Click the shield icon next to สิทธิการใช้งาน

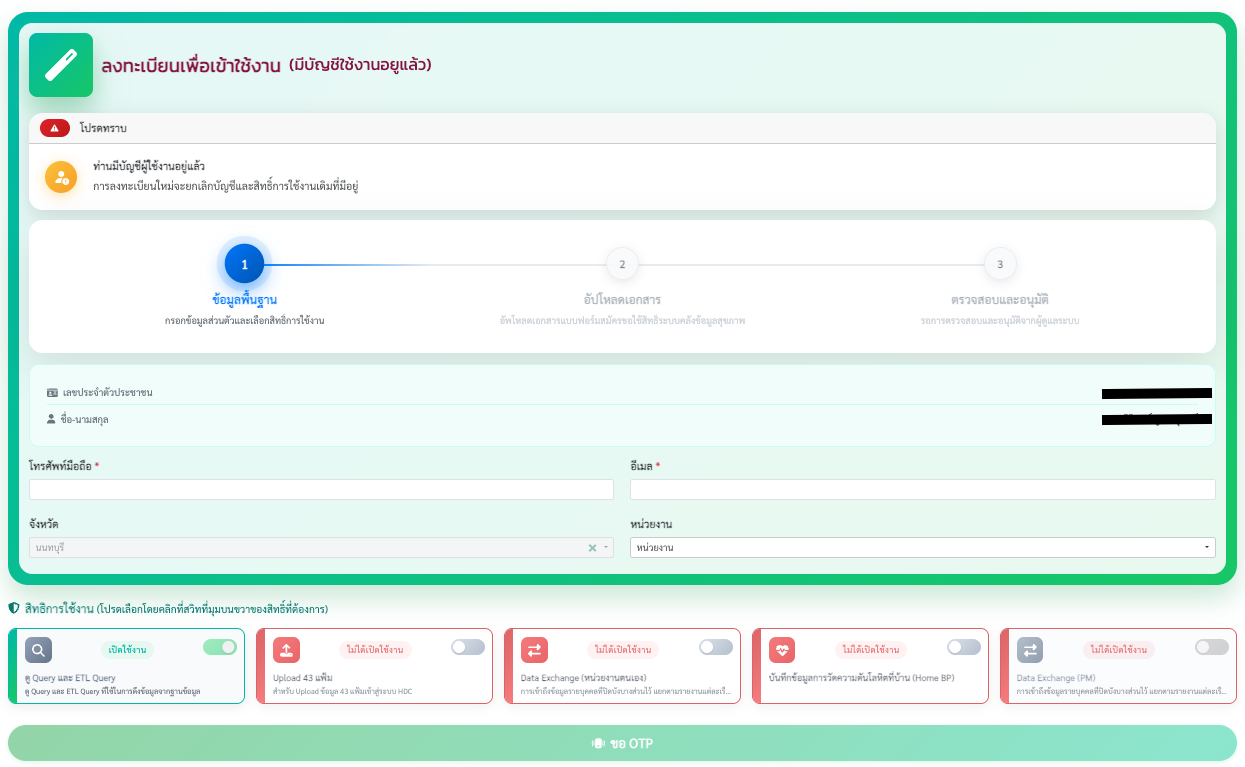14,608
